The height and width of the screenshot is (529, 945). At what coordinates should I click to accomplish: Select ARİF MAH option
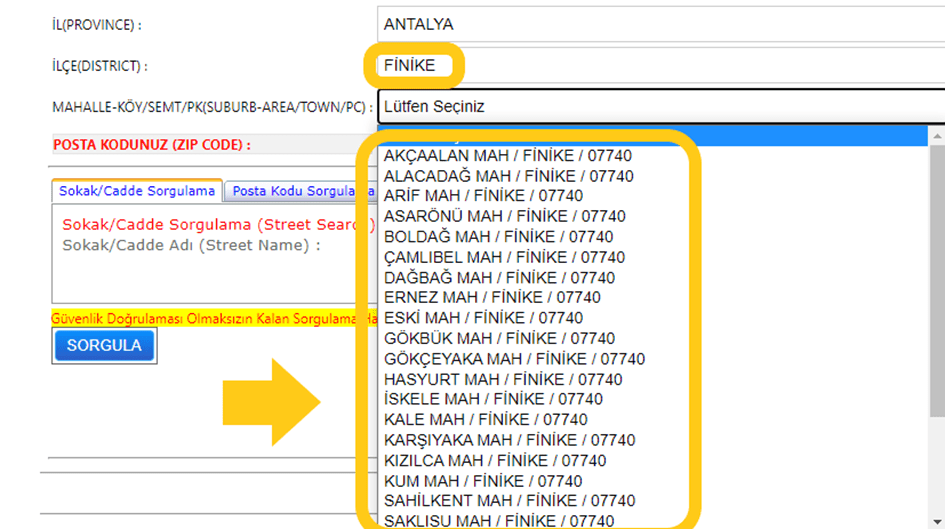click(x=483, y=196)
